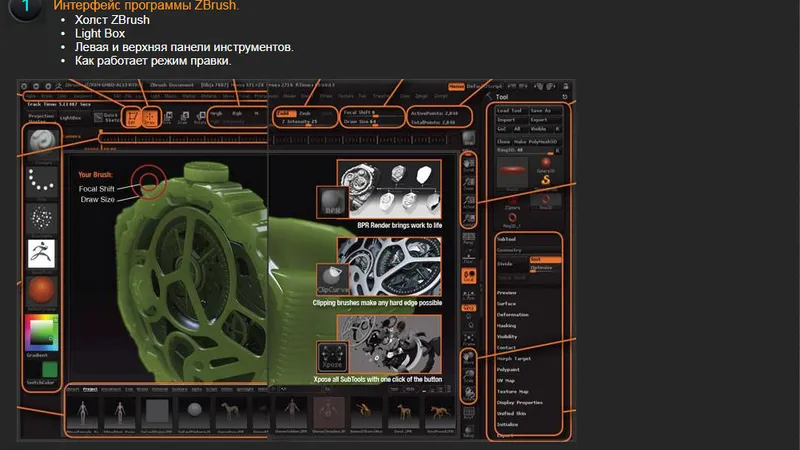The height and width of the screenshot is (450, 800).
Task: Open the Transform menu
Action: [381, 96]
